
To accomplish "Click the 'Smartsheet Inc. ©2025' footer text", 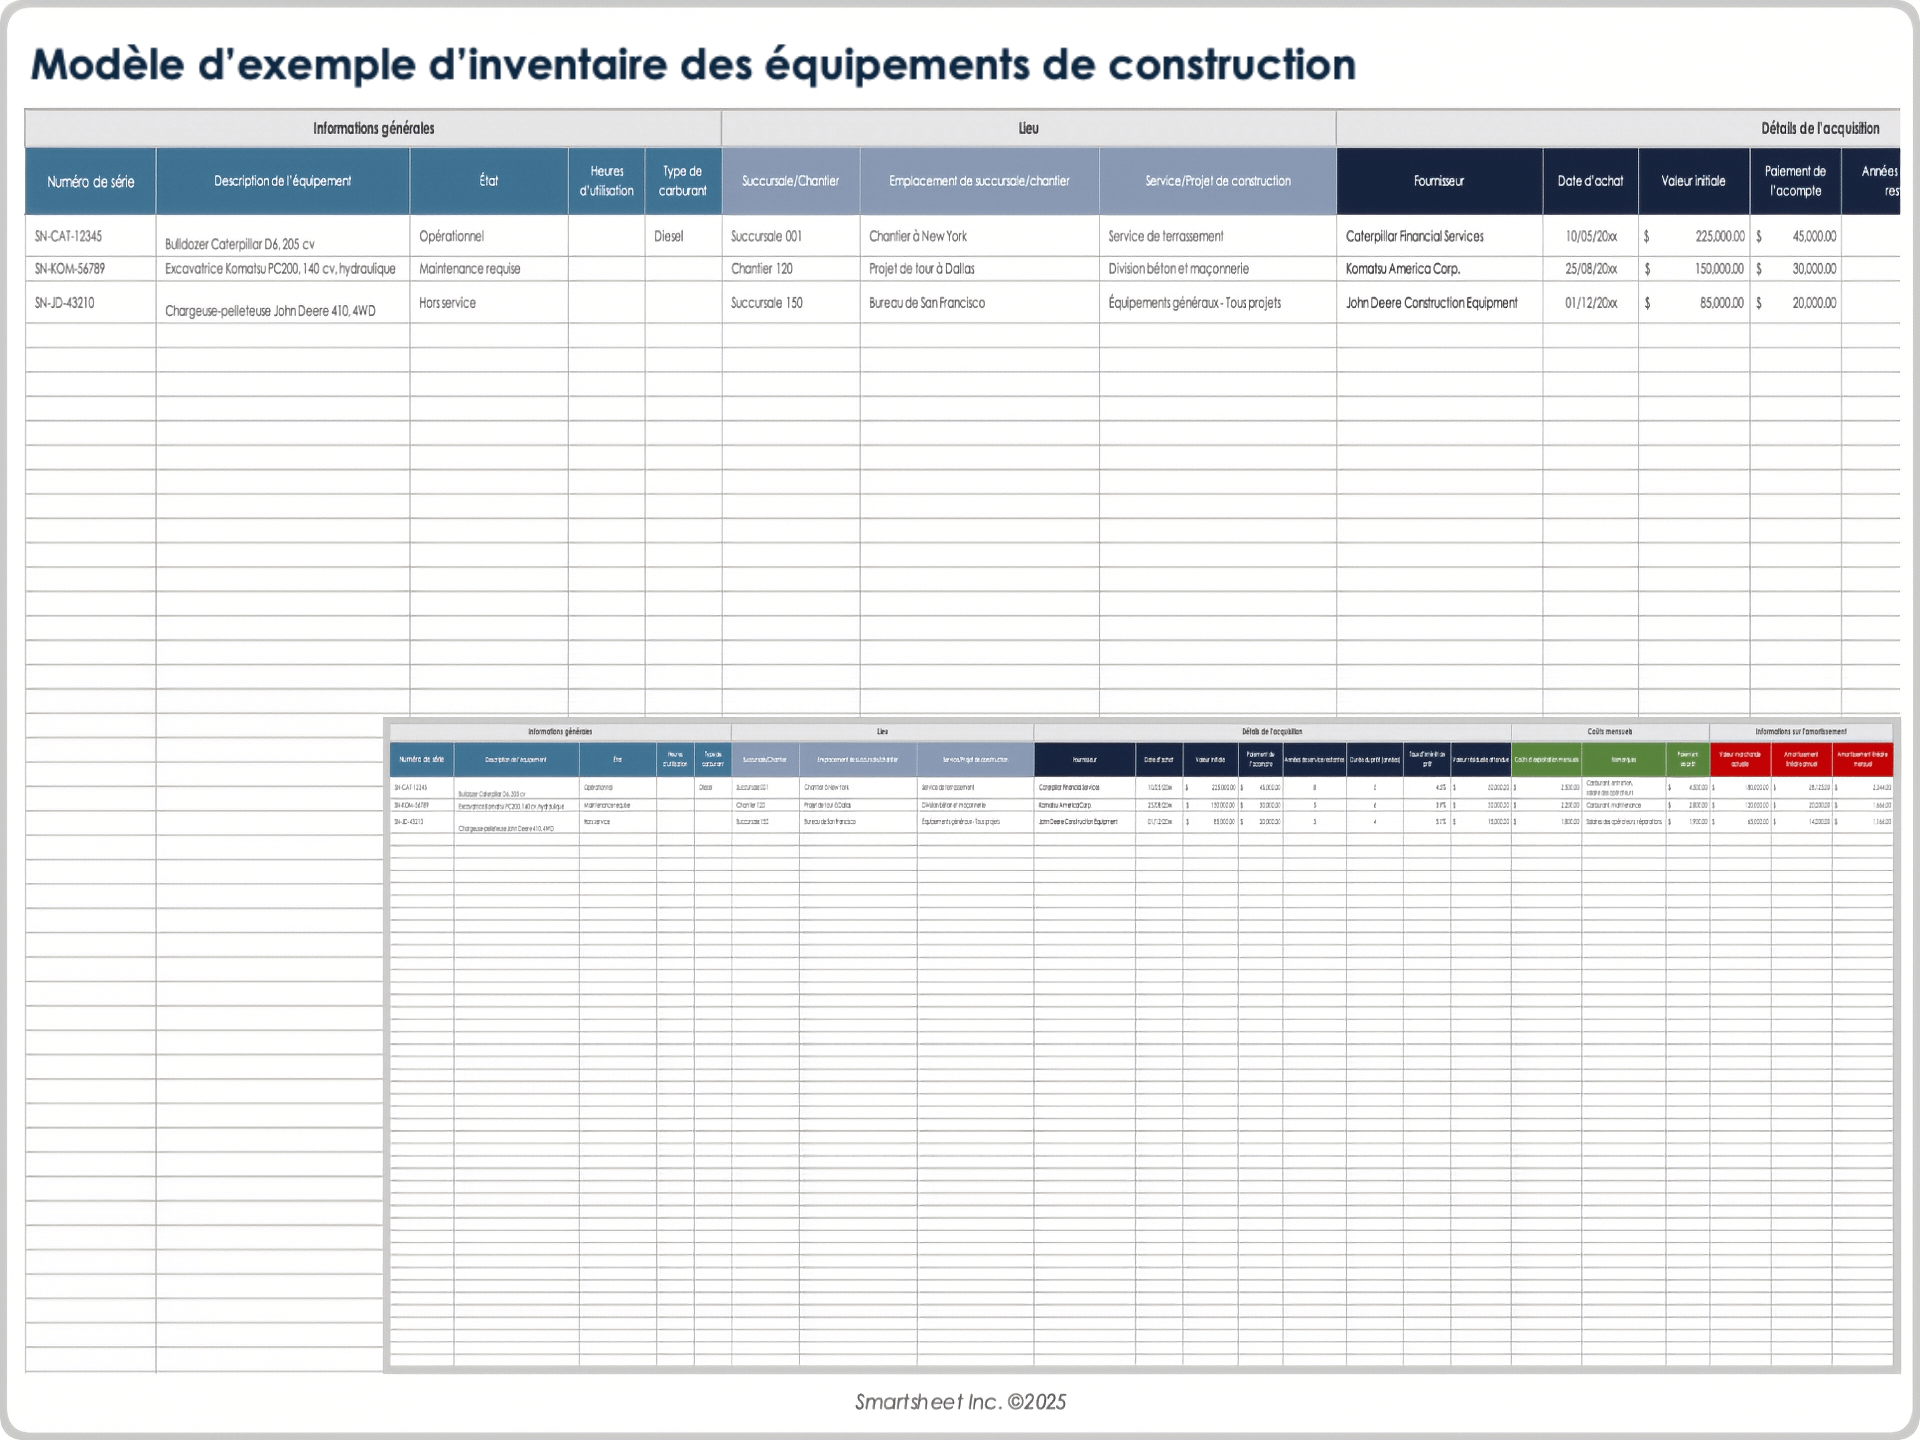I will 960,1402.
